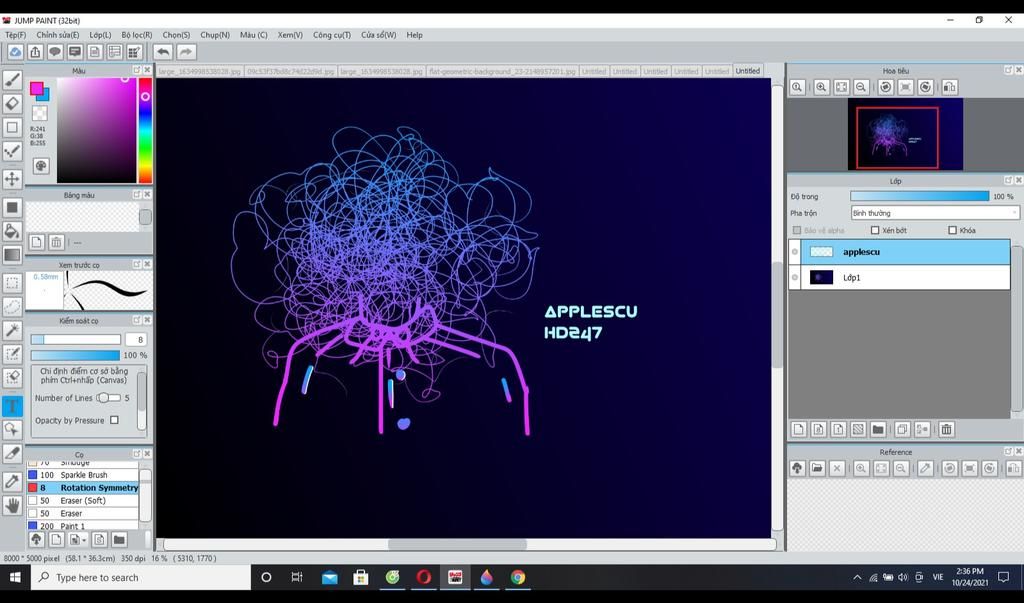Undock the Lớp layer panel
1024x603 pixels.
(1008, 180)
